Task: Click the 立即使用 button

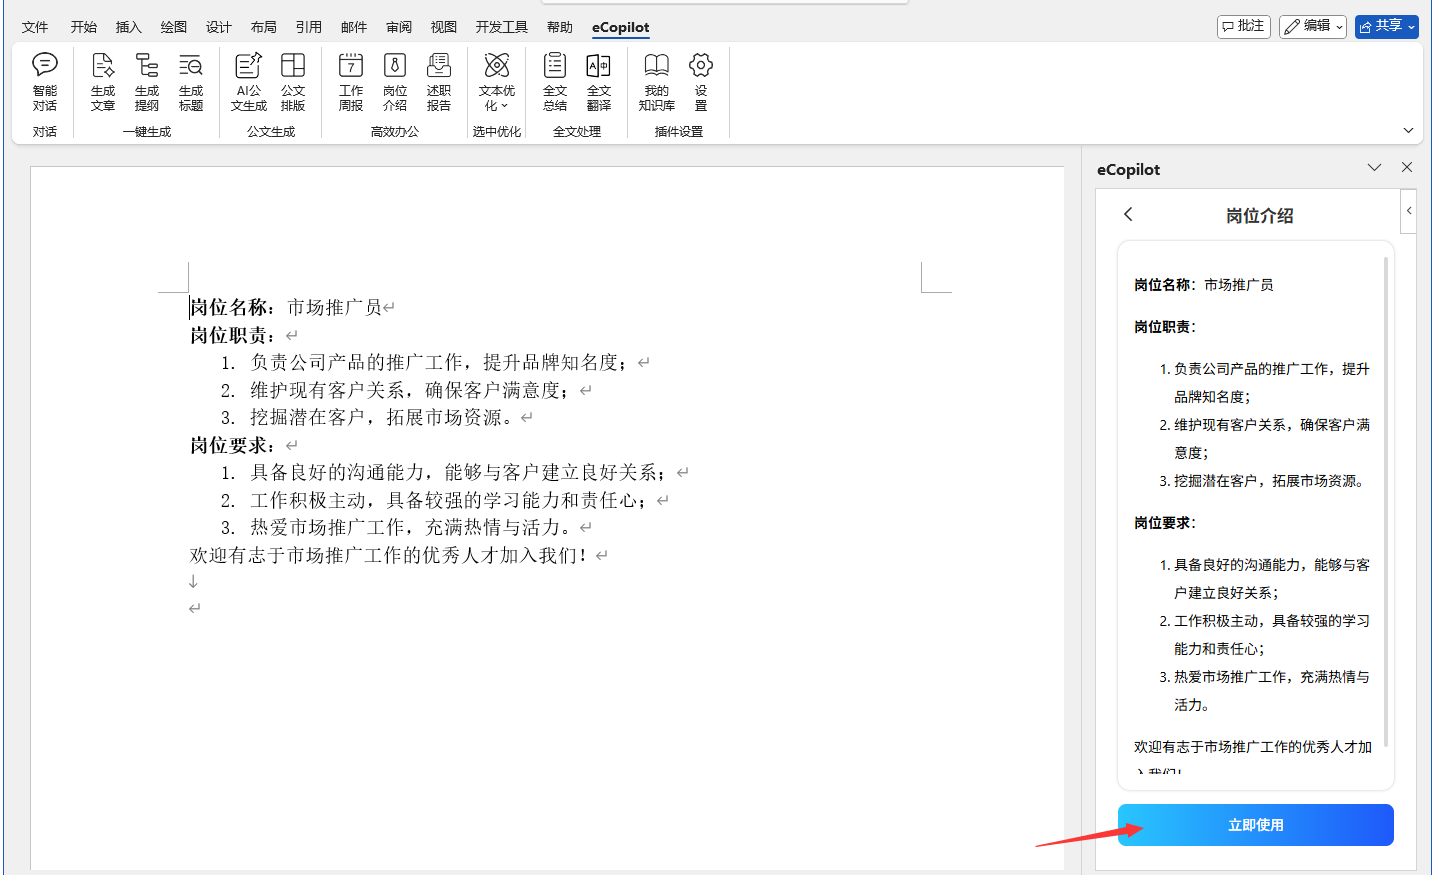Action: (1255, 825)
